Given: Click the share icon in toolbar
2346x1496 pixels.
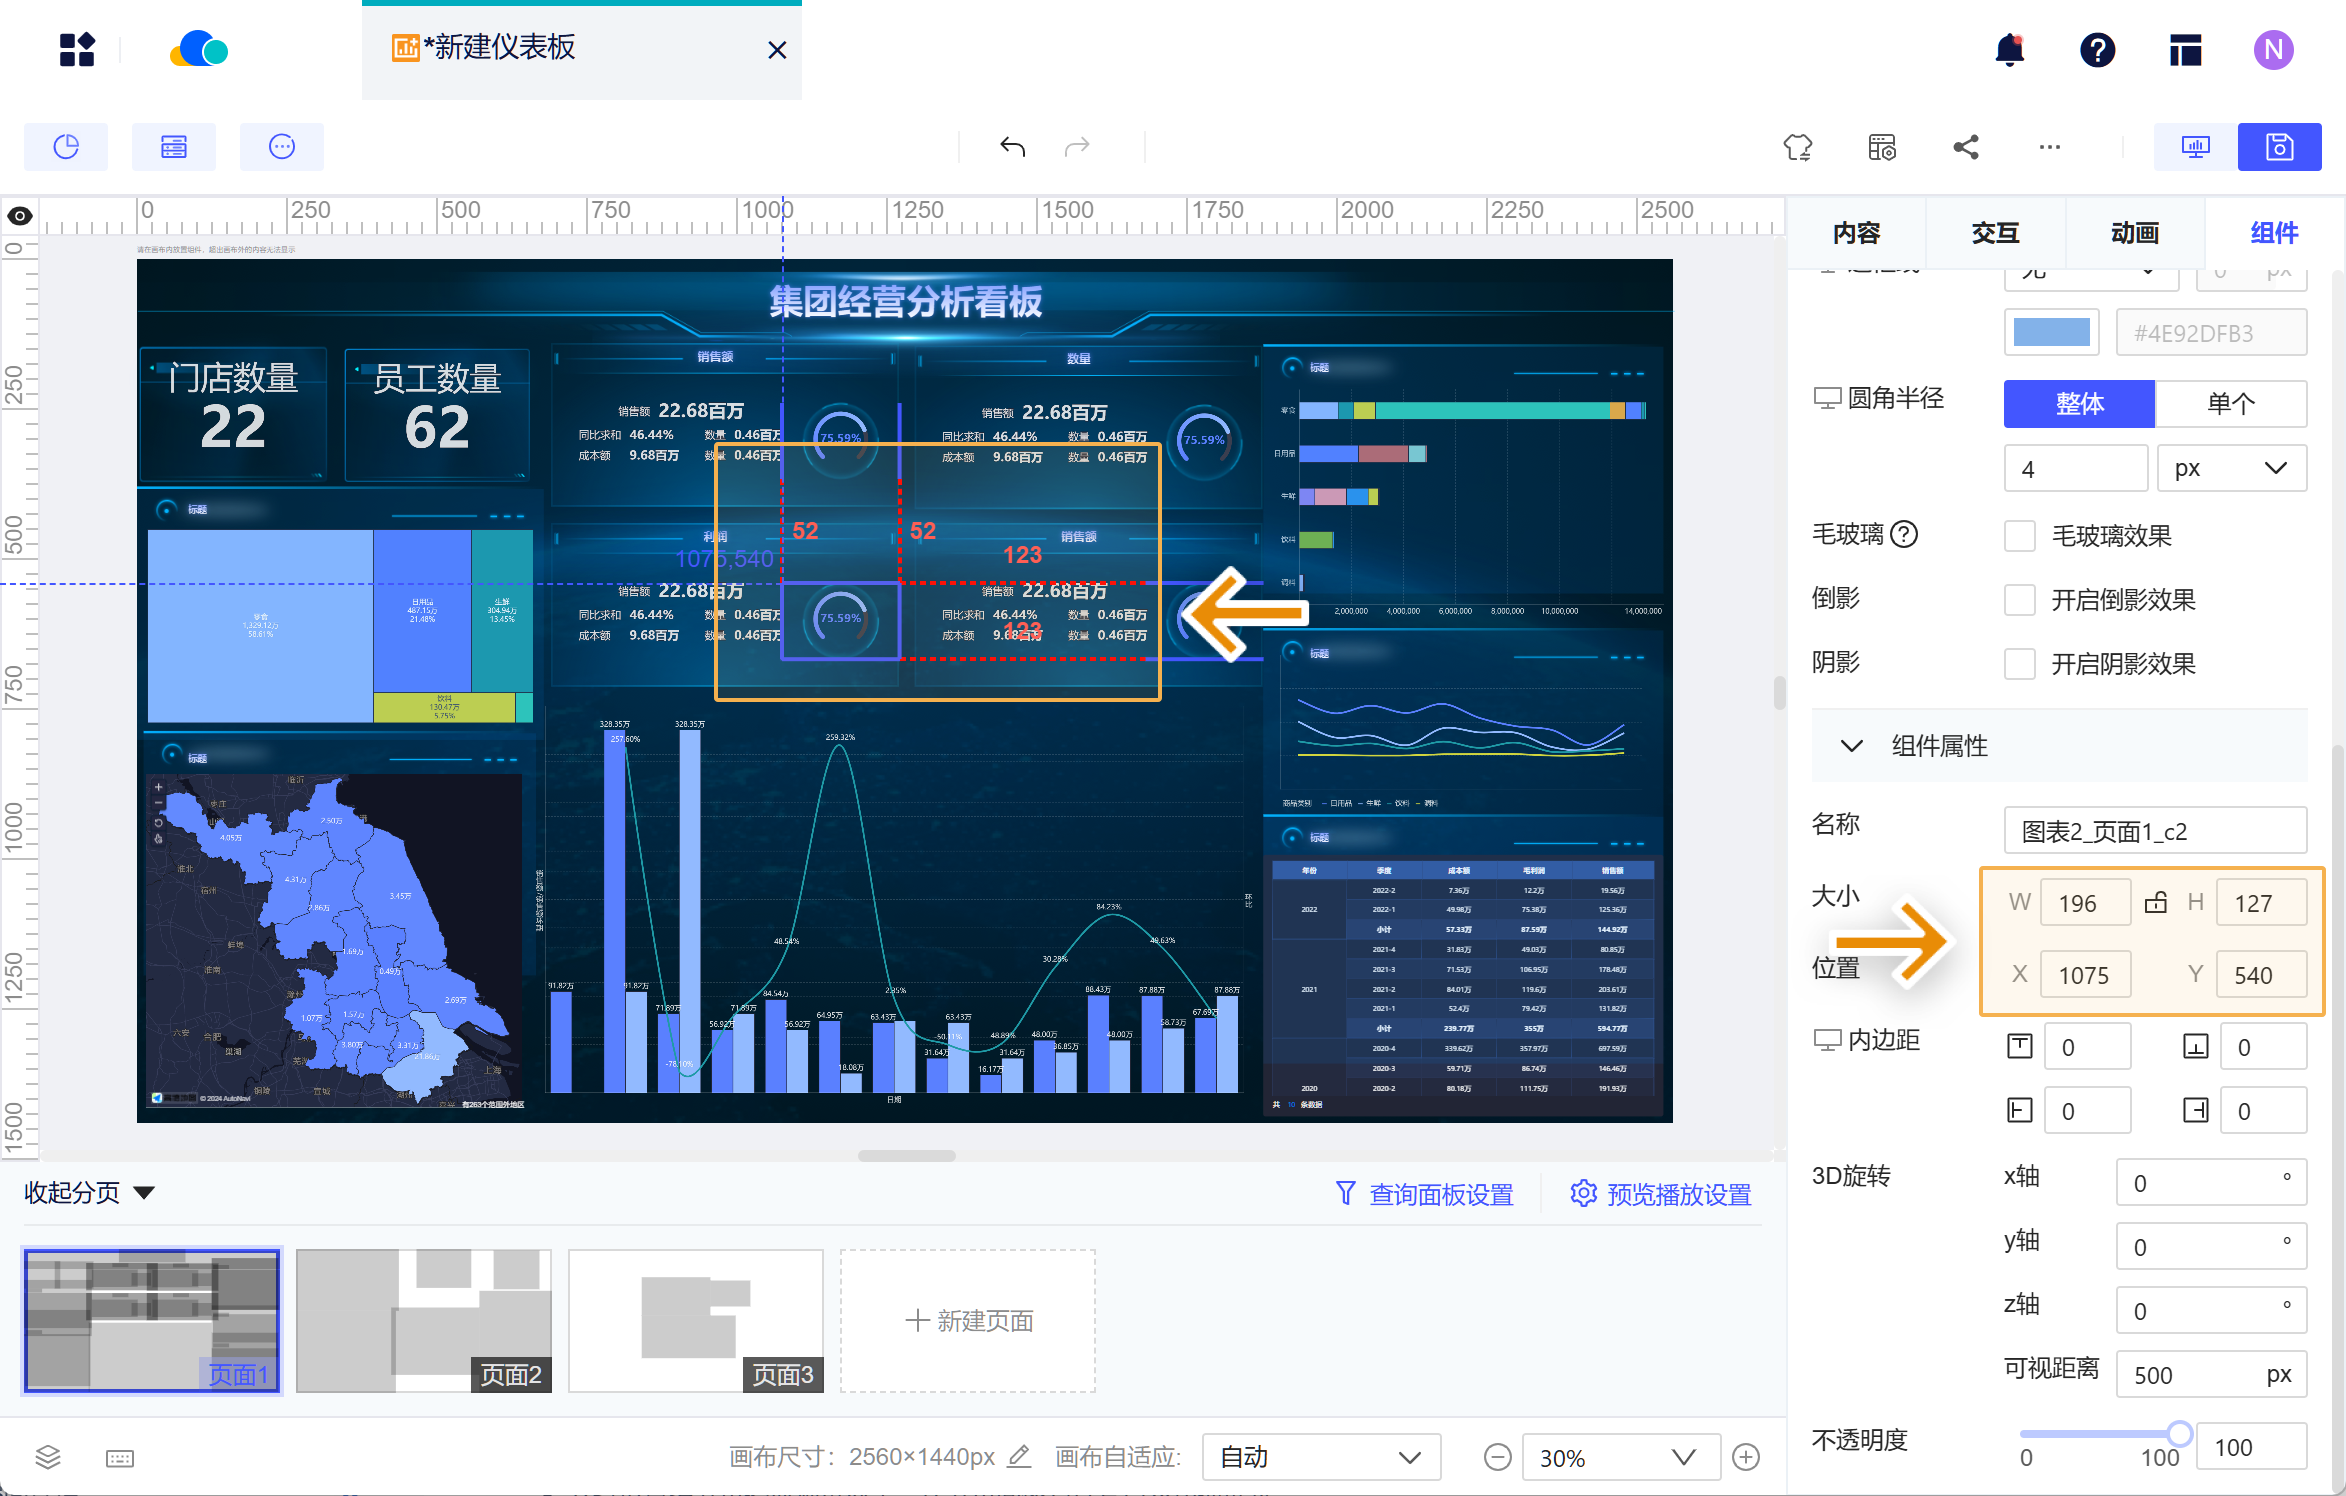Looking at the screenshot, I should click(1966, 147).
